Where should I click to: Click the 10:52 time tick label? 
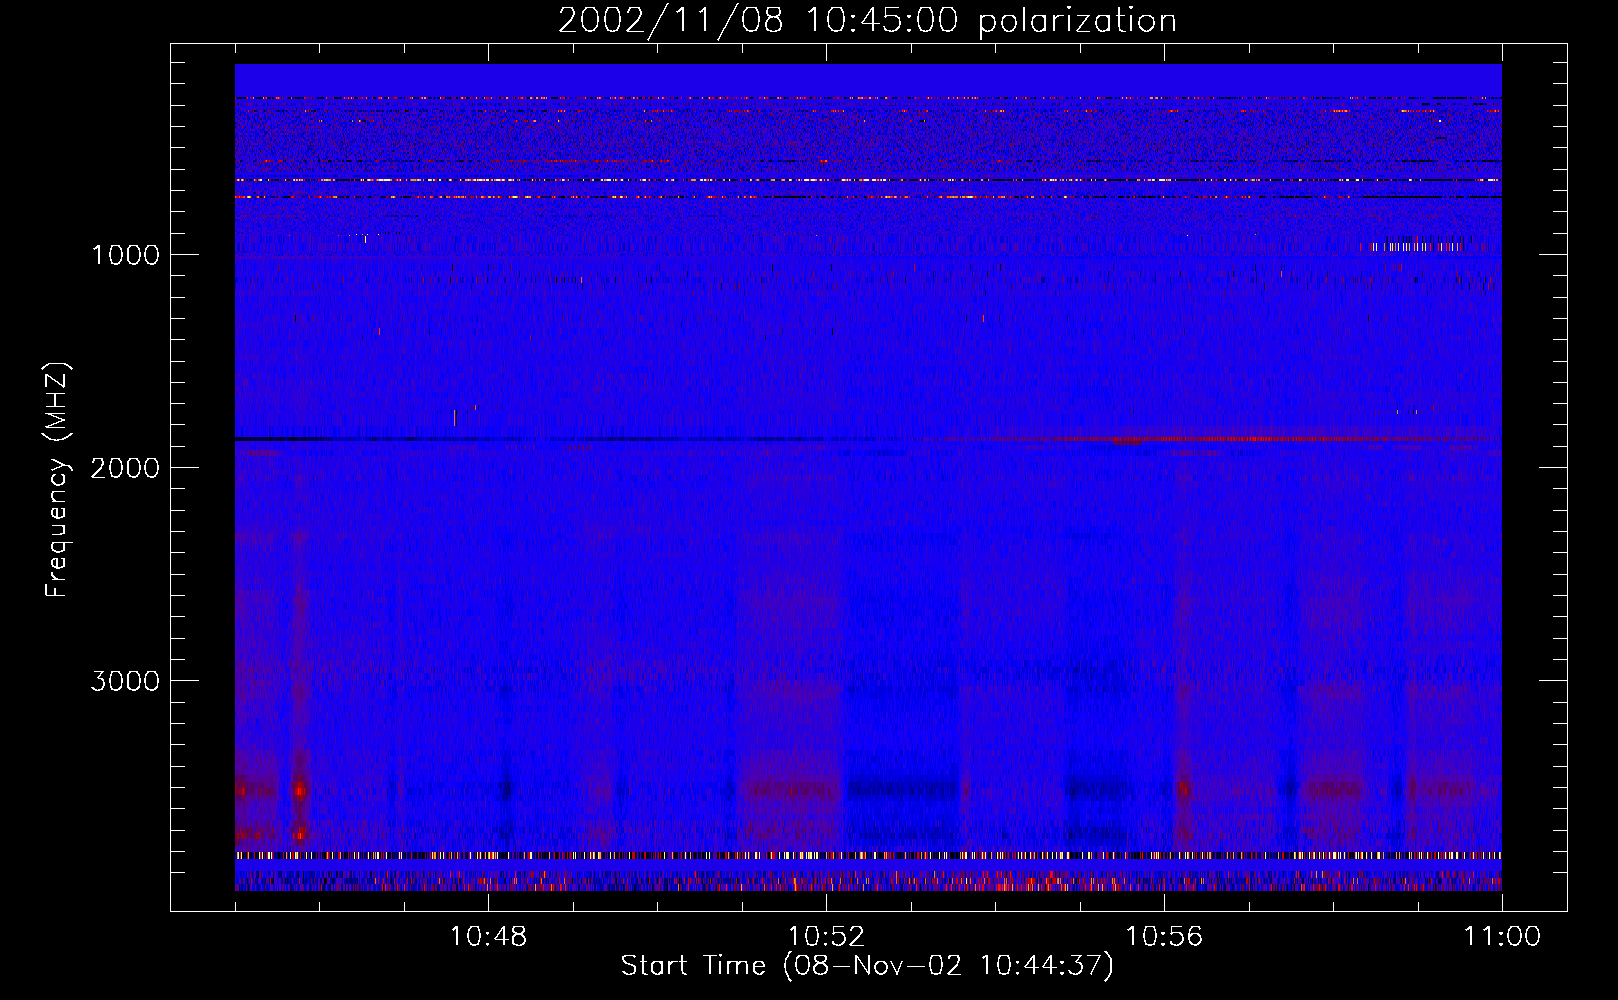coord(826,937)
